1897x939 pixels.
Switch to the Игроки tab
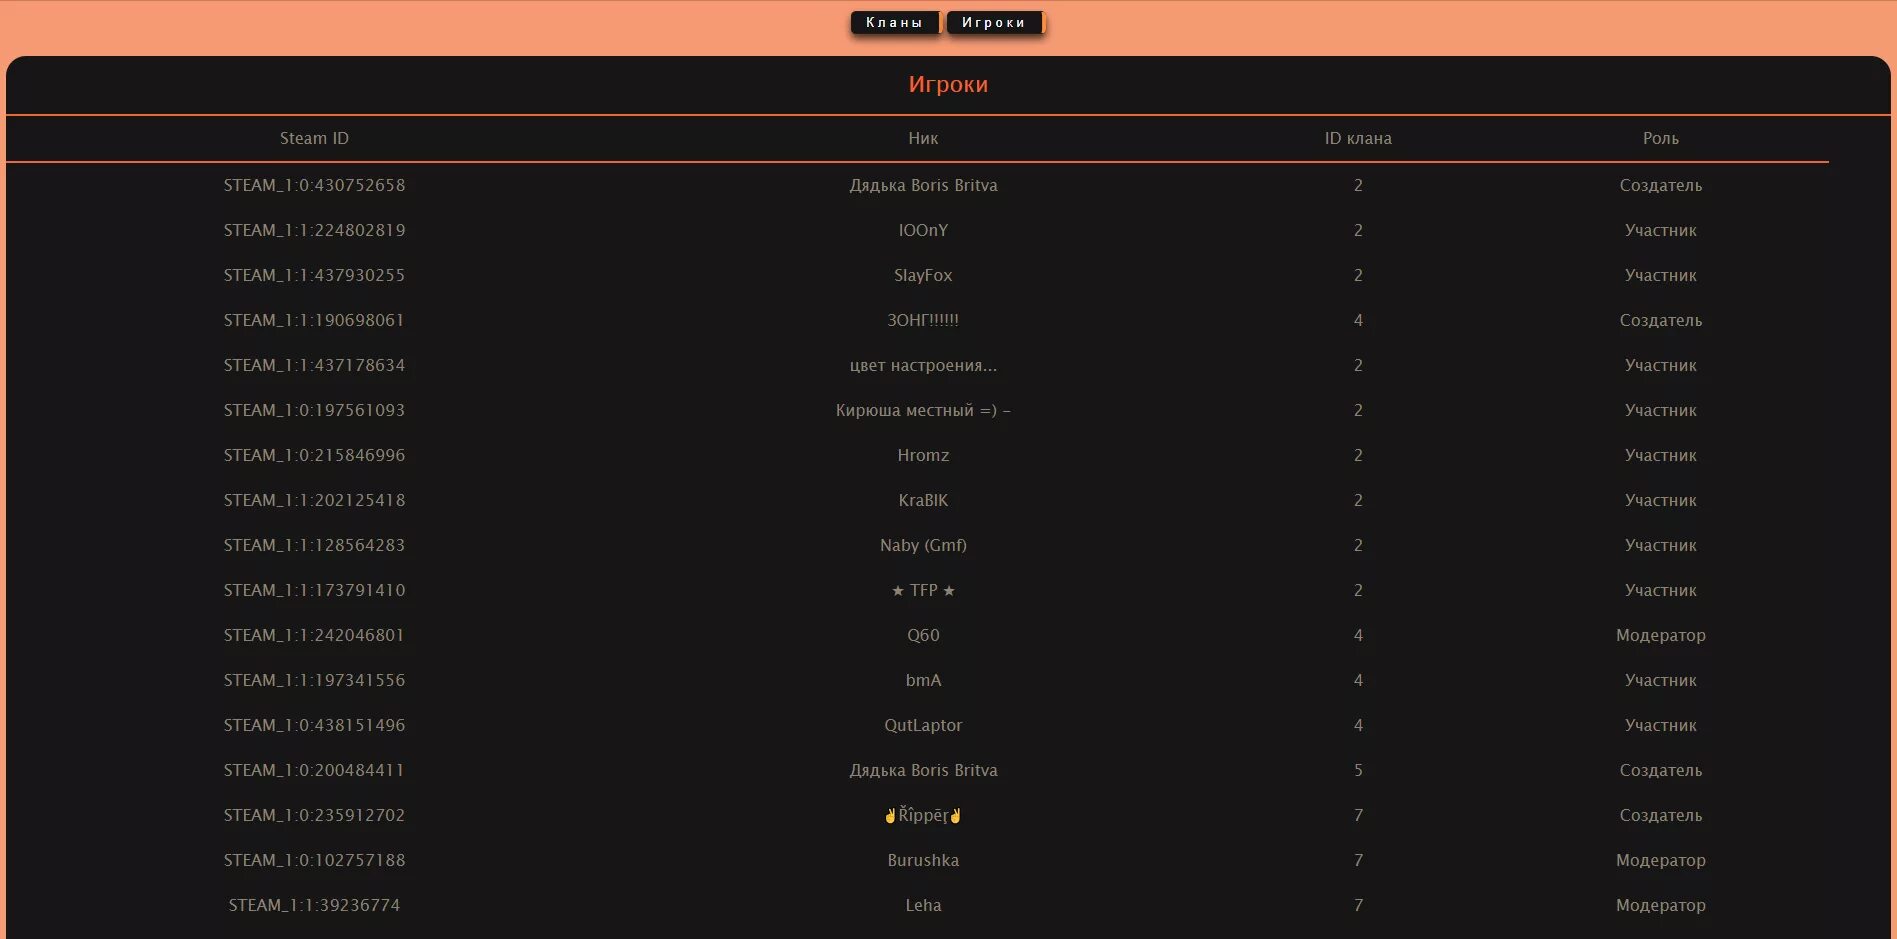[994, 23]
